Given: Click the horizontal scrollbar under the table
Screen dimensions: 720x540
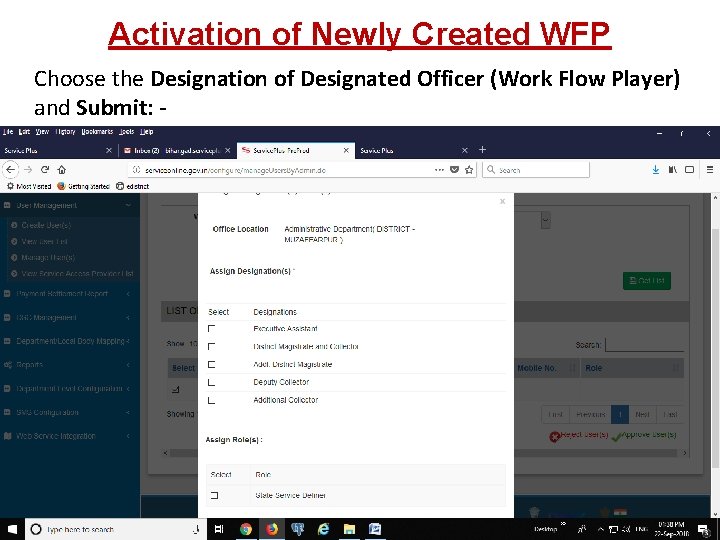Looking at the screenshot, I should click(x=425, y=453).
